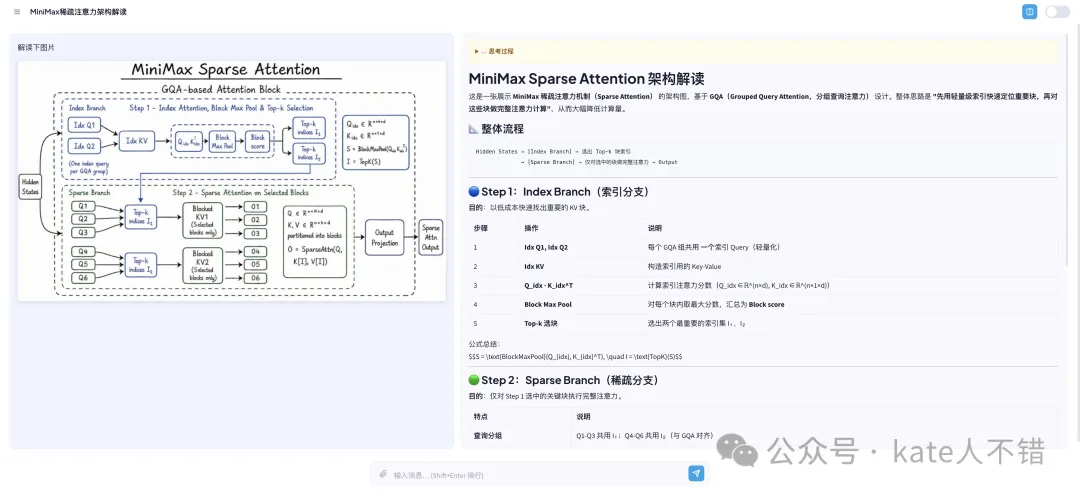Click the 公式总结 label
The width and height of the screenshot is (1080, 495).
(x=485, y=344)
